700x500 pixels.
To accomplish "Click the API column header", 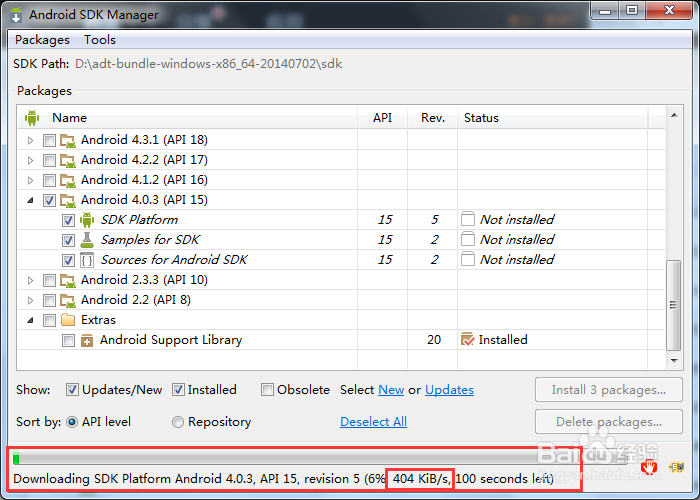I will pyautogui.click(x=382, y=118).
